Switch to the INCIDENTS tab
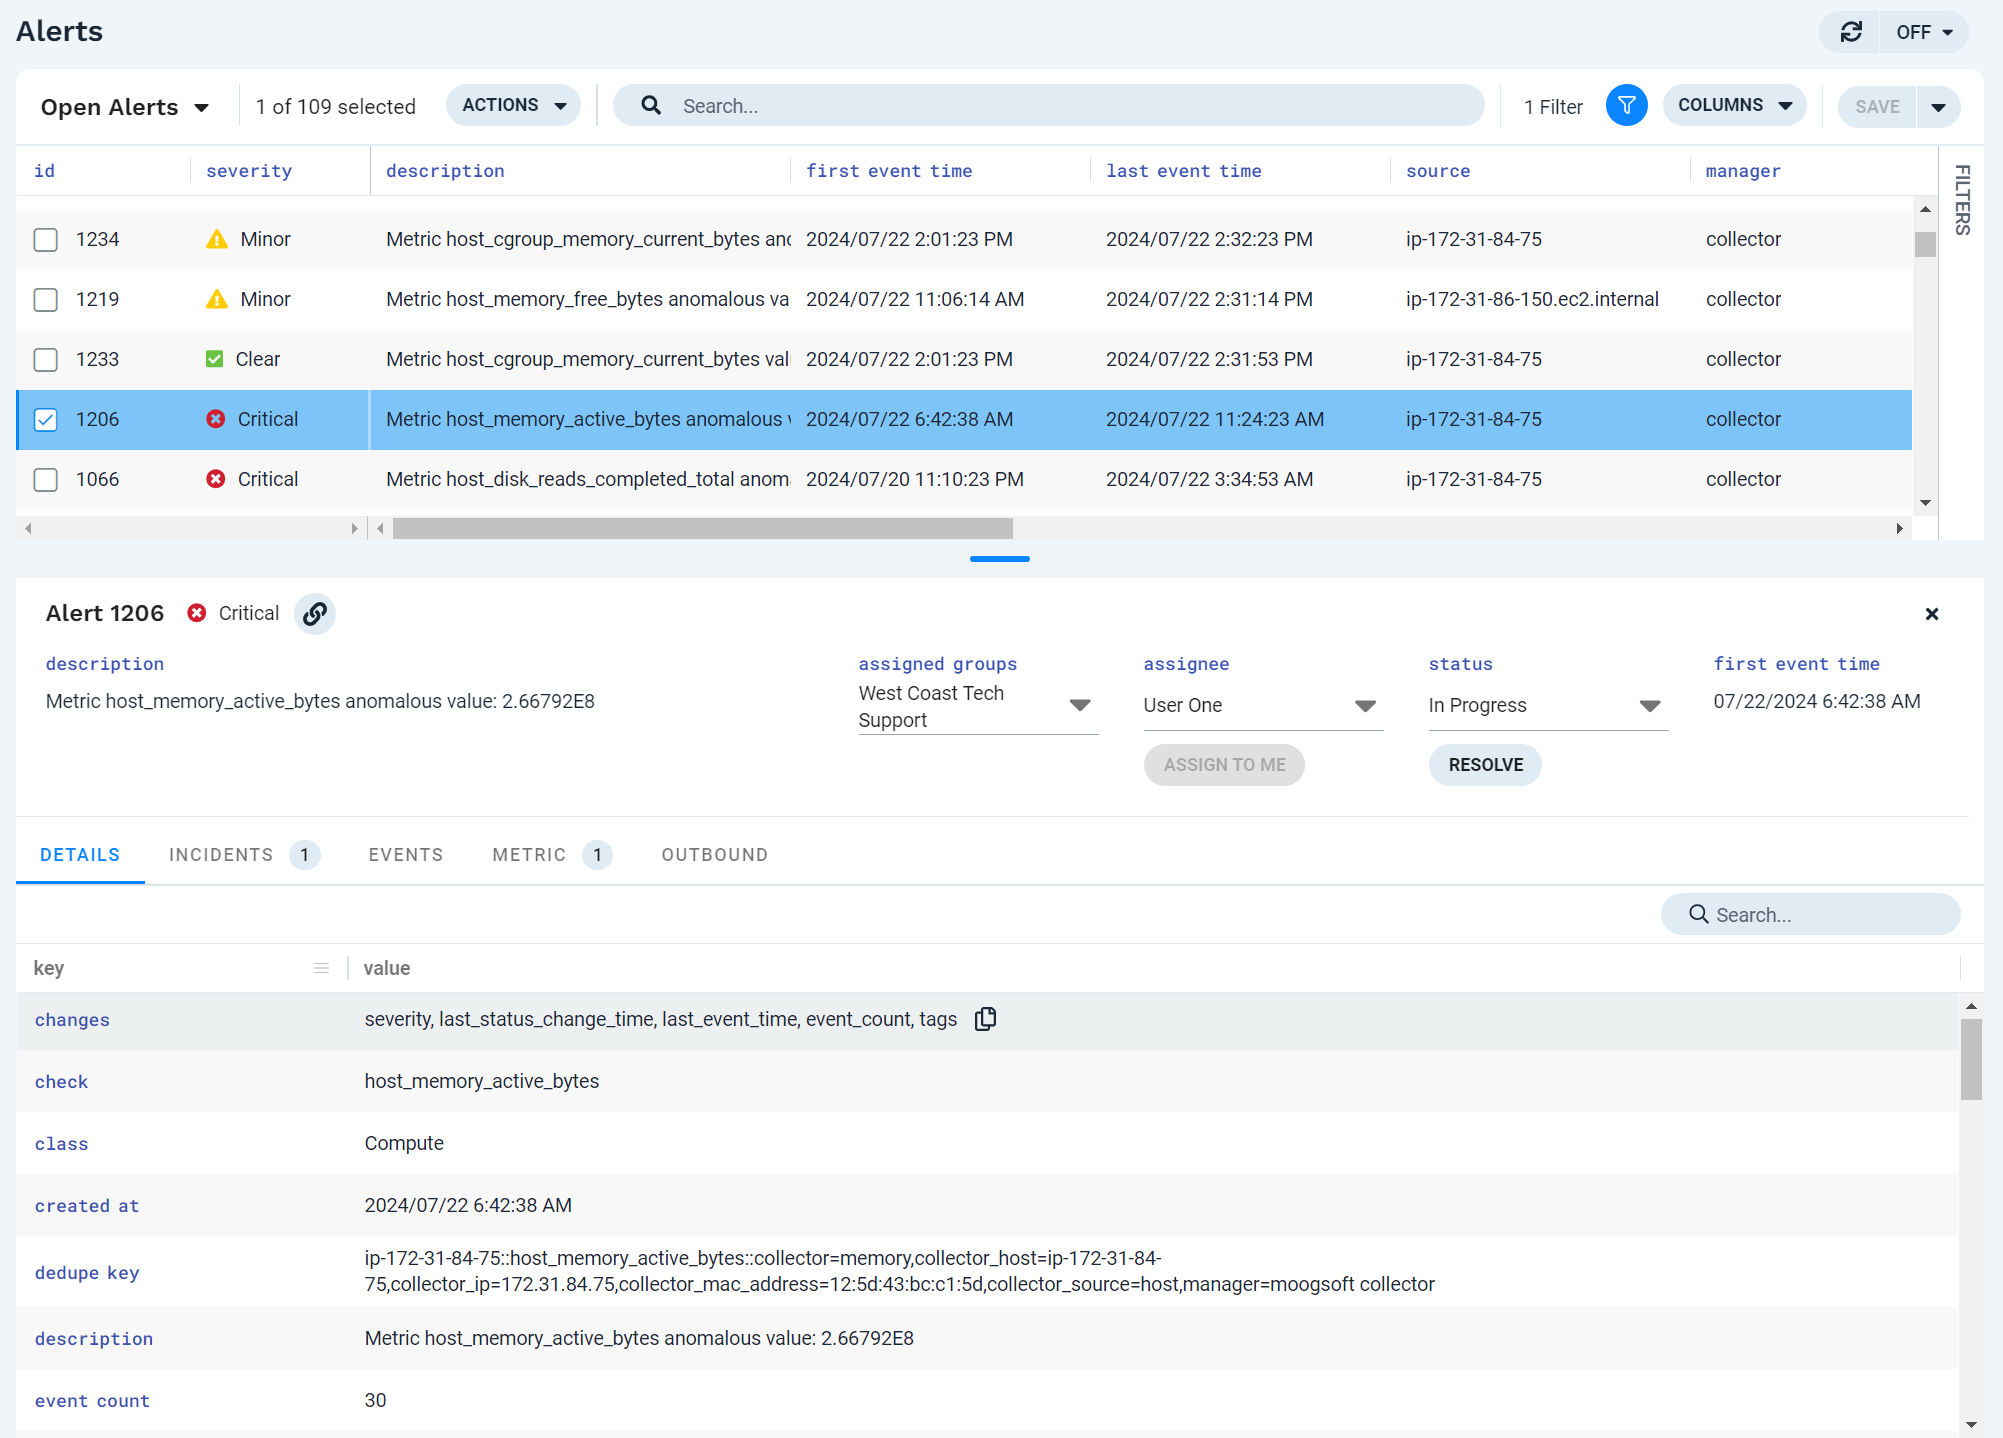 pos(221,854)
